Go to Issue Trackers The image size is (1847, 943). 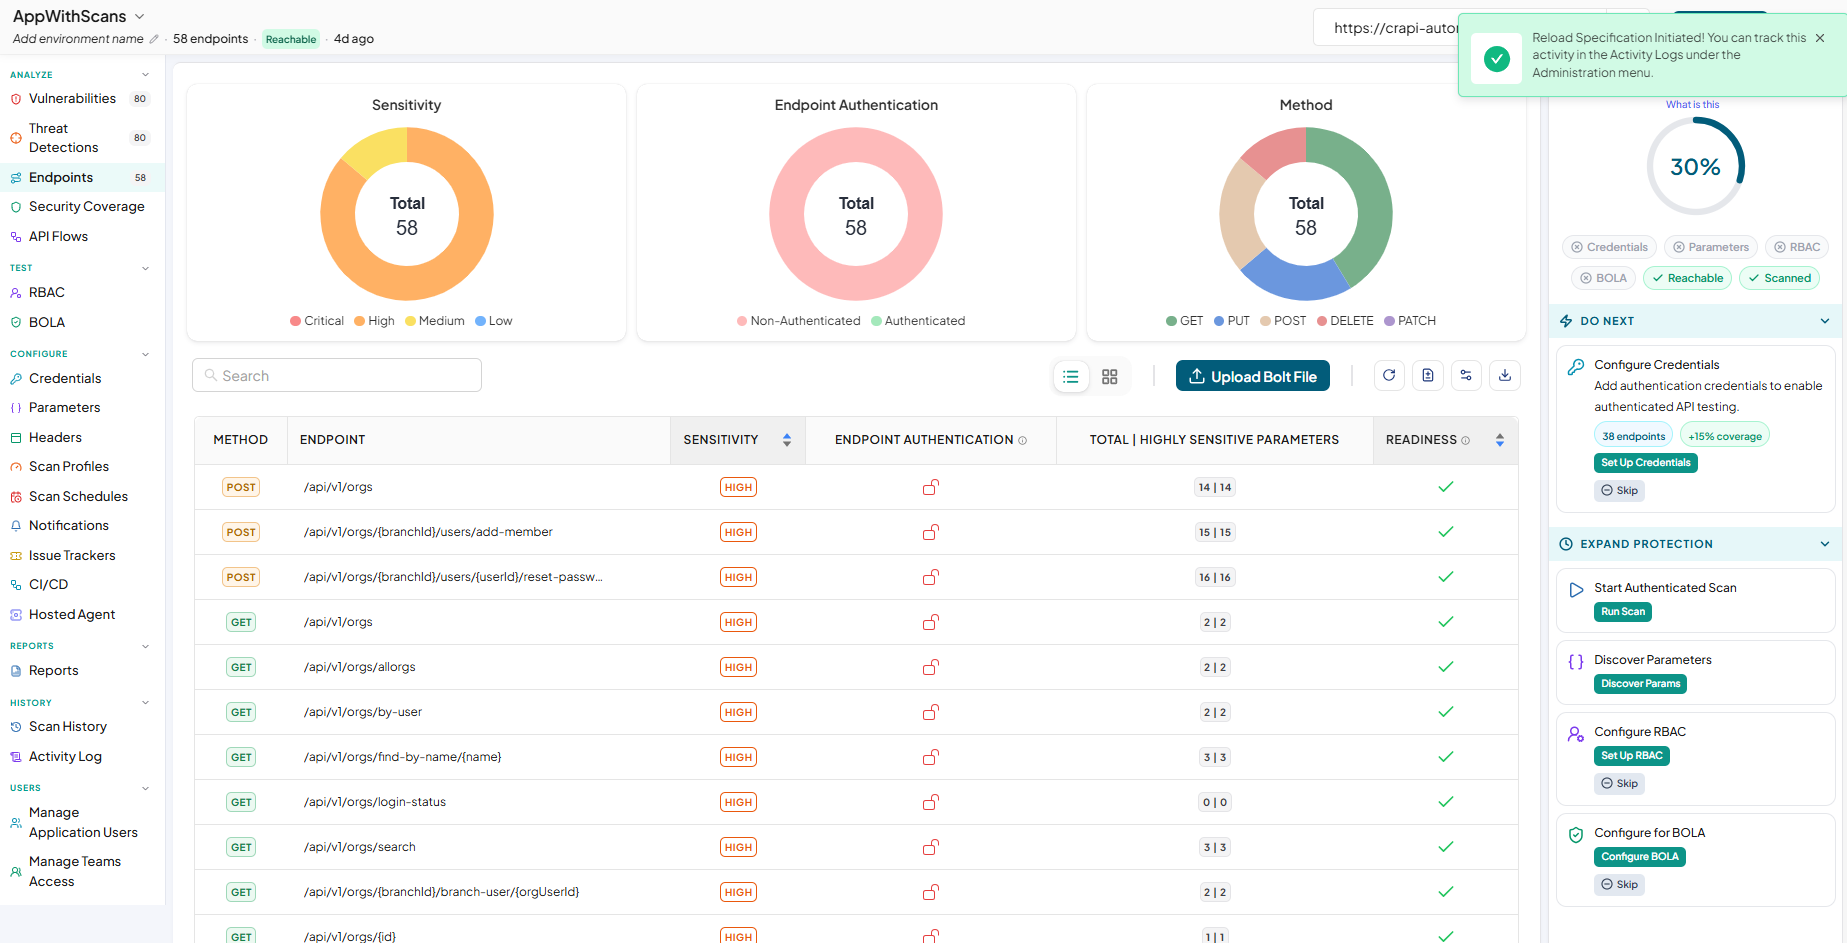(x=82, y=556)
